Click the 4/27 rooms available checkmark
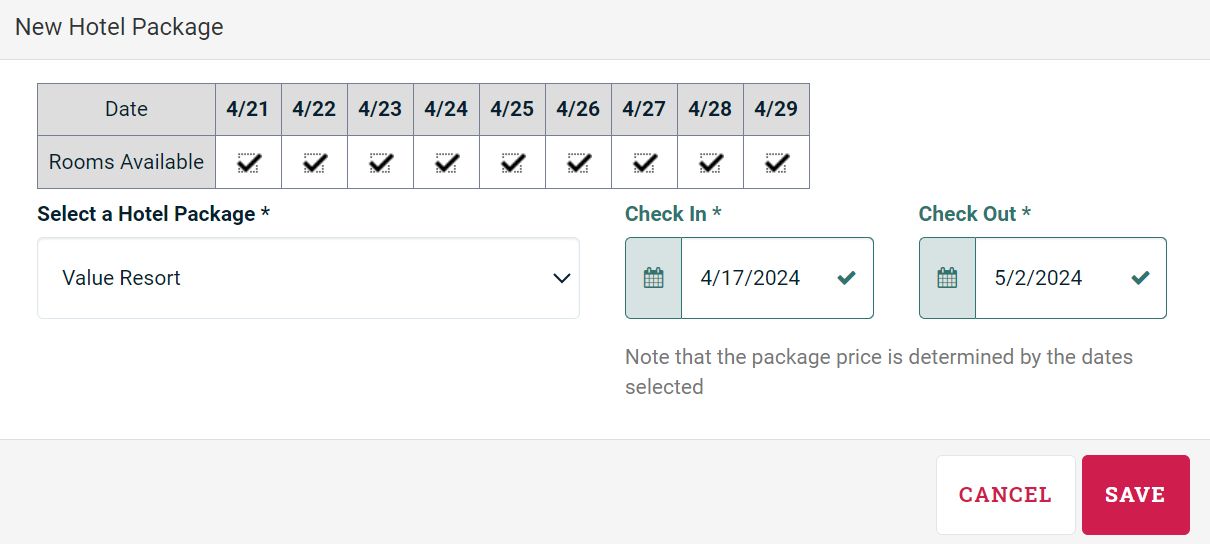Viewport: 1210px width, 544px height. [645, 162]
